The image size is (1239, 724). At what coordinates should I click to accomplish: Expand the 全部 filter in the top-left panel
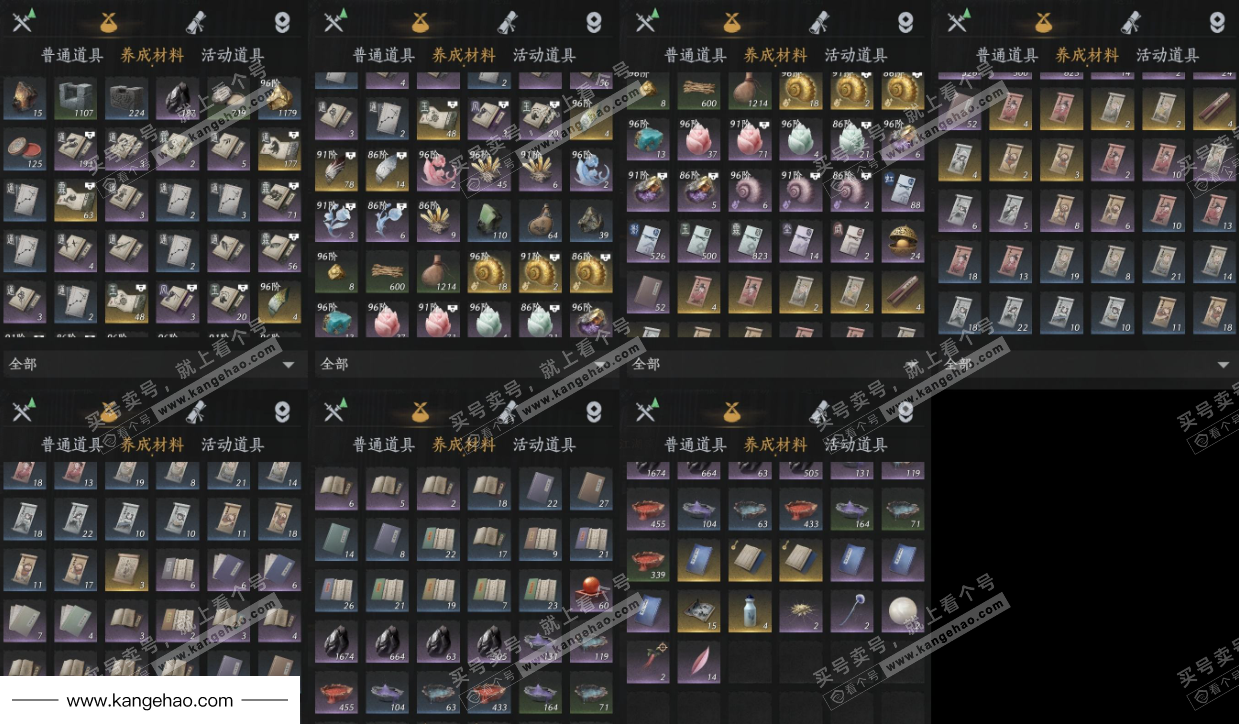tap(152, 364)
